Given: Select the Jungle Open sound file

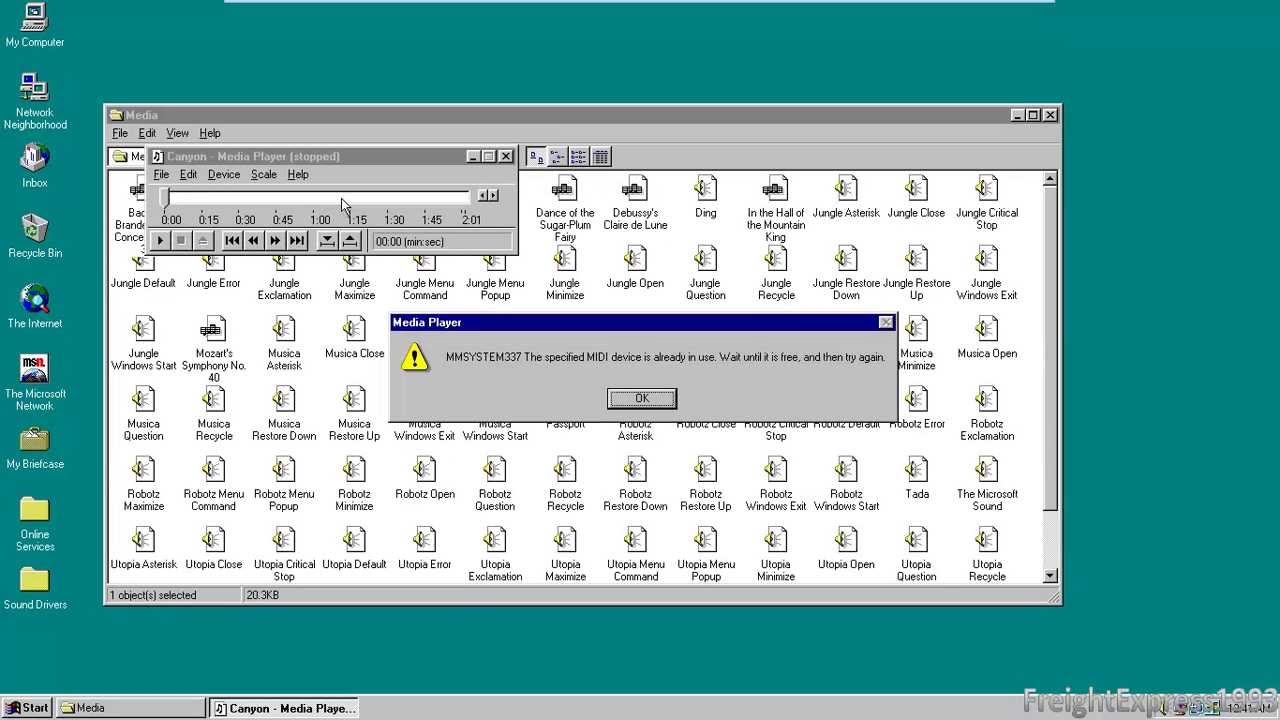Looking at the screenshot, I should coord(635,266).
